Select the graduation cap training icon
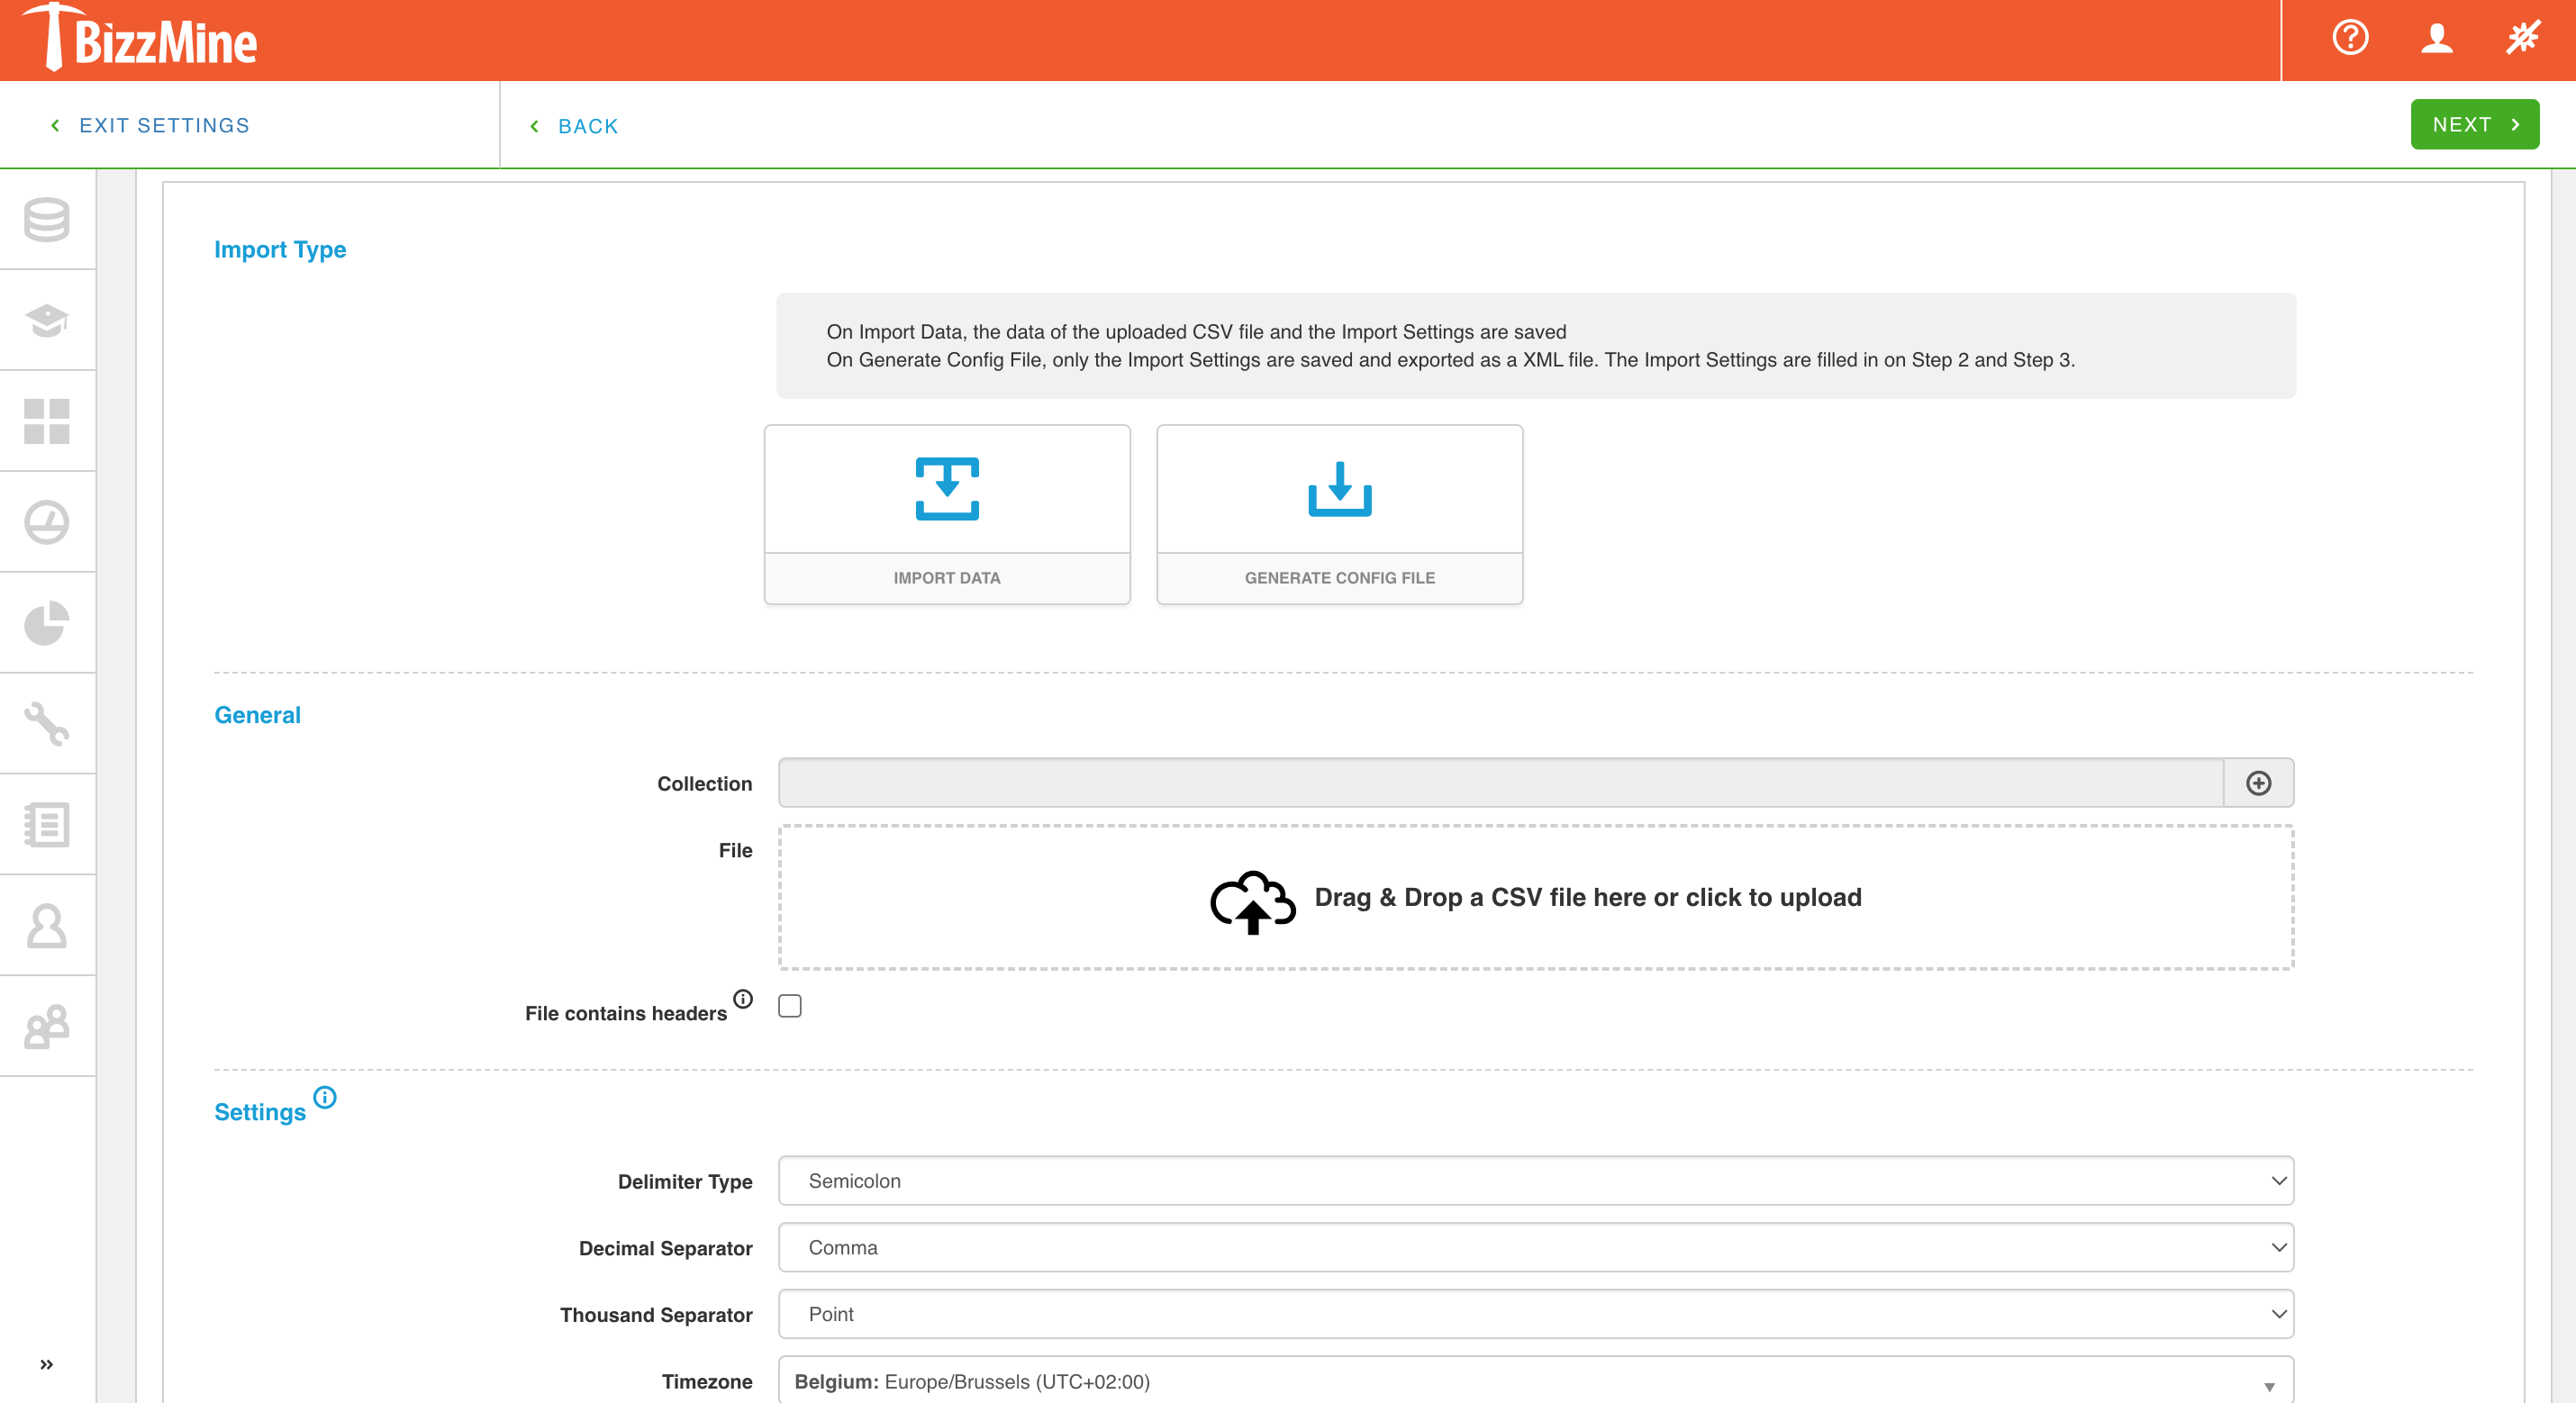 pyautogui.click(x=46, y=320)
